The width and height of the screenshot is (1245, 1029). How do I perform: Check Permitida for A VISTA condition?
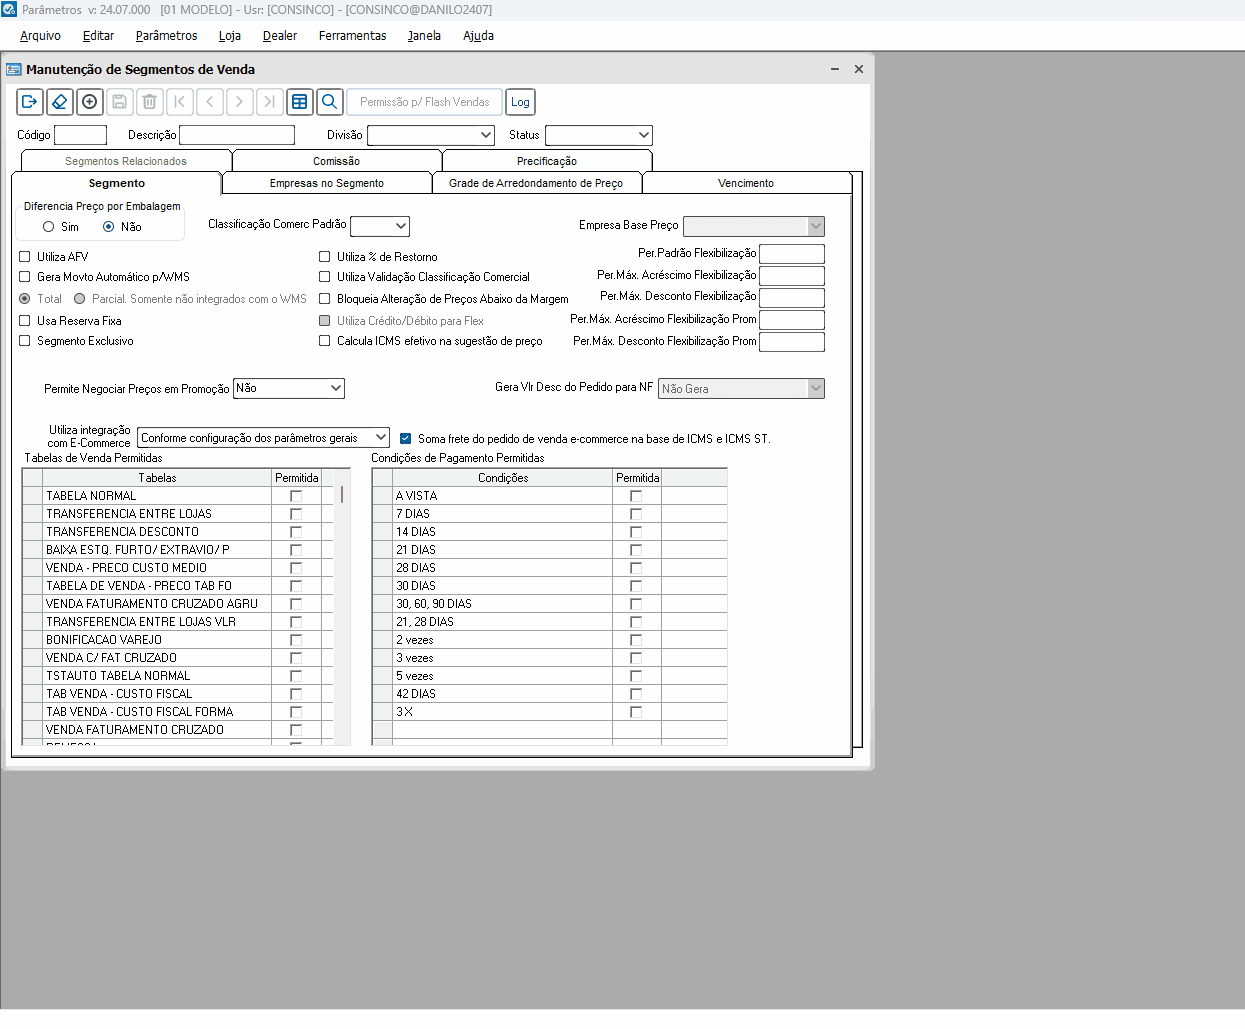636,496
